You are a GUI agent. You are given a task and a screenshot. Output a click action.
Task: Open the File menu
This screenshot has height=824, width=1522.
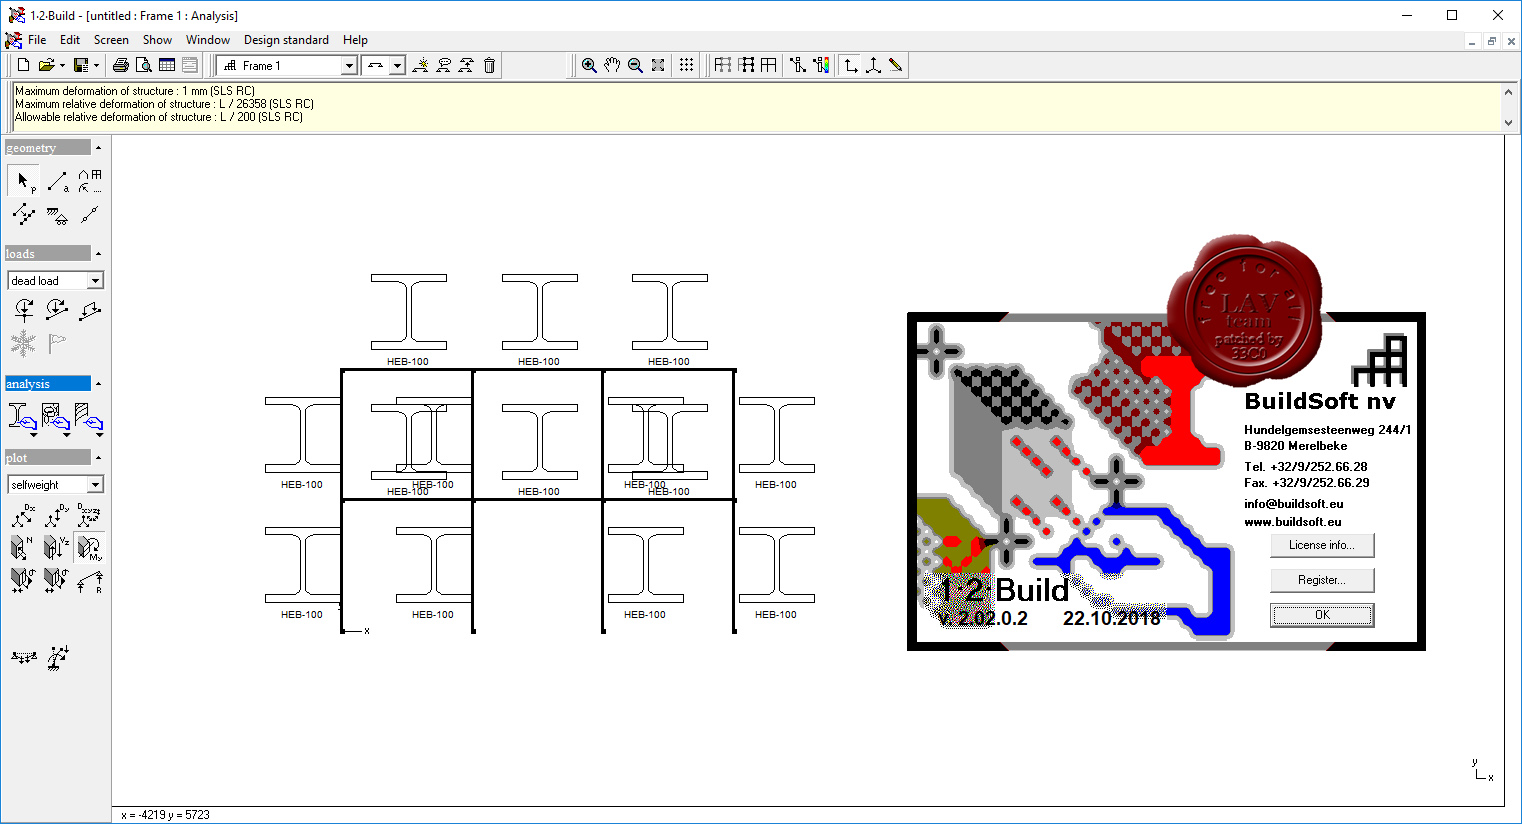tap(37, 40)
